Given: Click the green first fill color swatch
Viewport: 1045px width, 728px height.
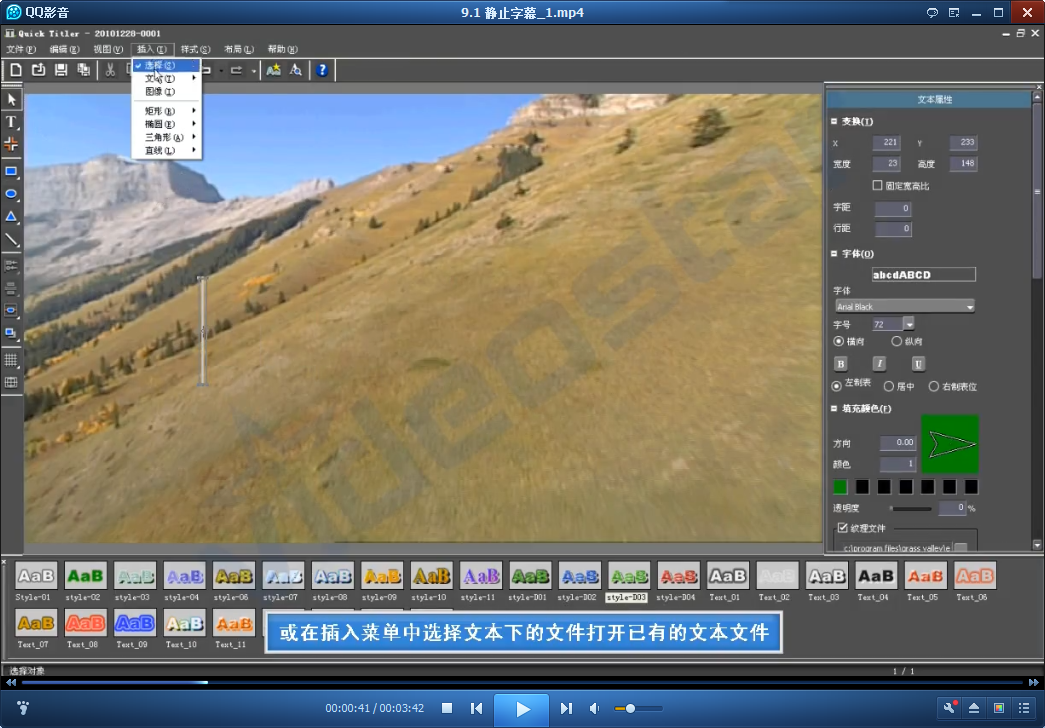Looking at the screenshot, I should coord(840,487).
